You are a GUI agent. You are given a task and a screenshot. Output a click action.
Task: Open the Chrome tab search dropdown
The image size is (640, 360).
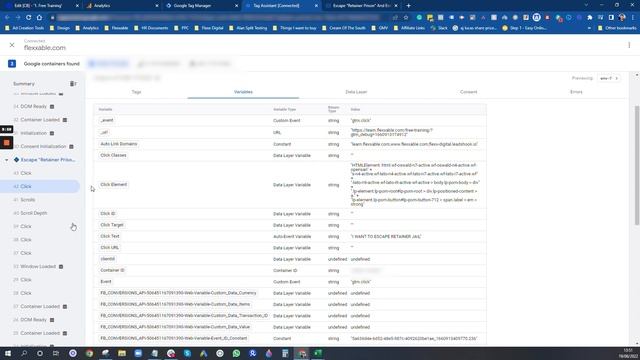point(586,5)
